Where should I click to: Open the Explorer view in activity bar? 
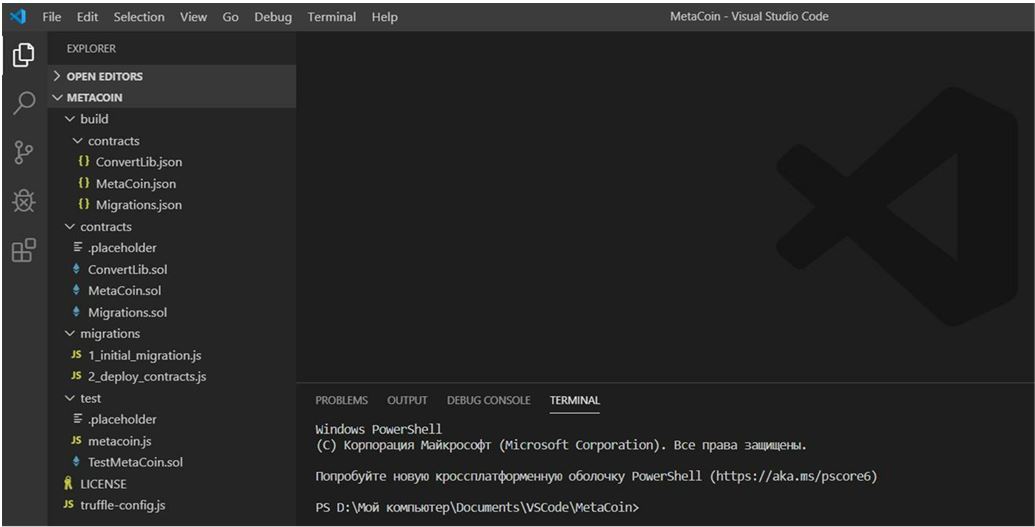(x=23, y=56)
